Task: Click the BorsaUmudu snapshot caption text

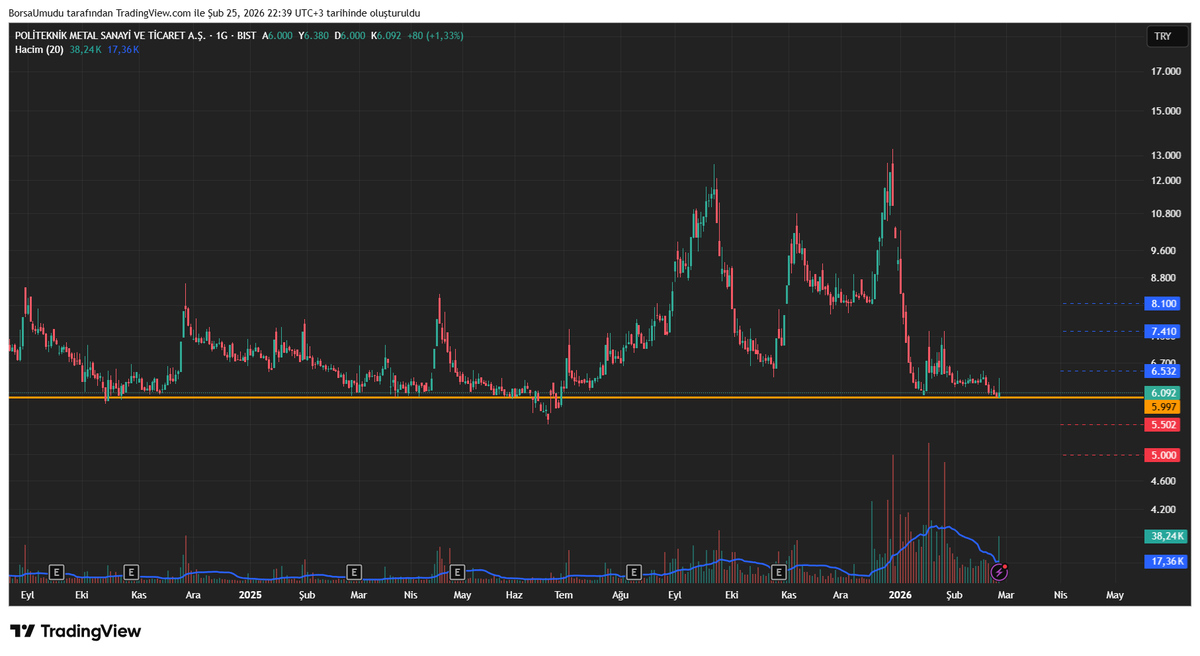Action: [x=214, y=13]
